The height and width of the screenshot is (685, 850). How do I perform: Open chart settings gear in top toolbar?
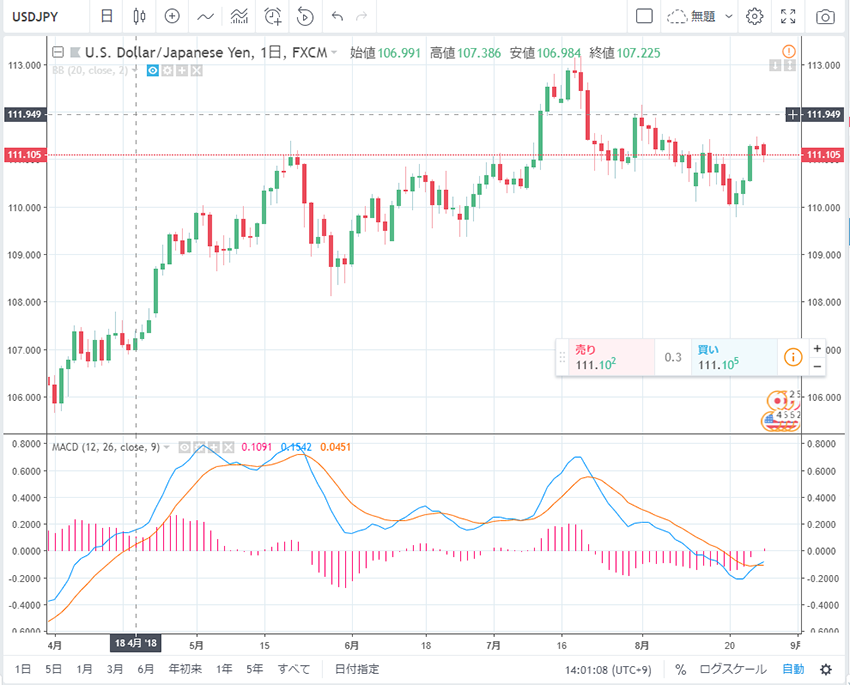click(x=754, y=16)
